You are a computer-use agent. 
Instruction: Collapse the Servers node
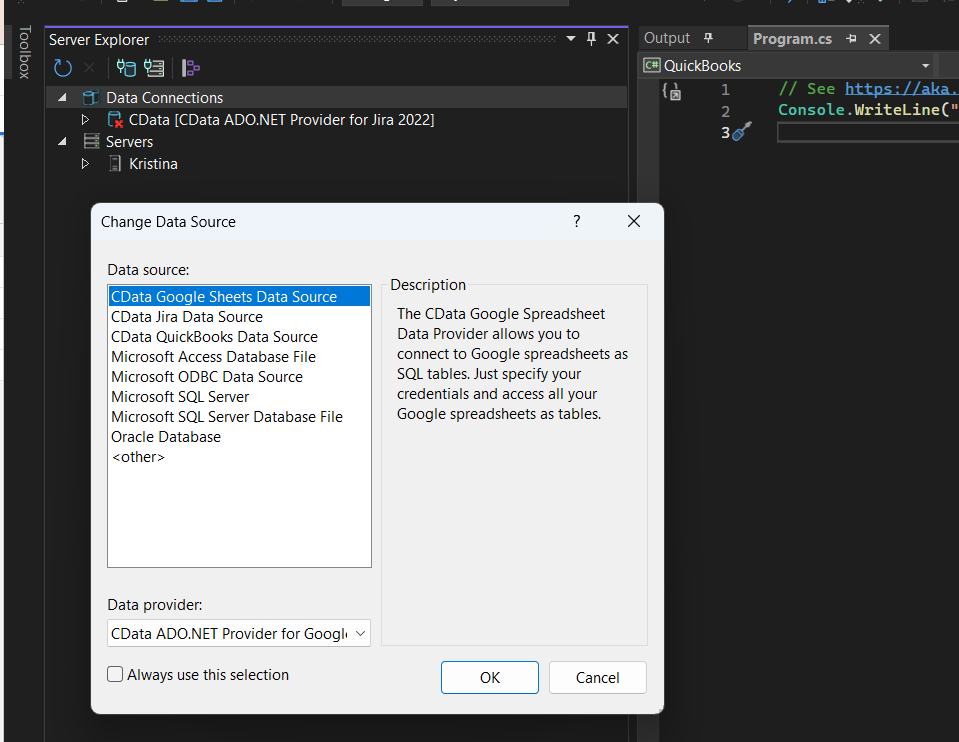[62, 142]
